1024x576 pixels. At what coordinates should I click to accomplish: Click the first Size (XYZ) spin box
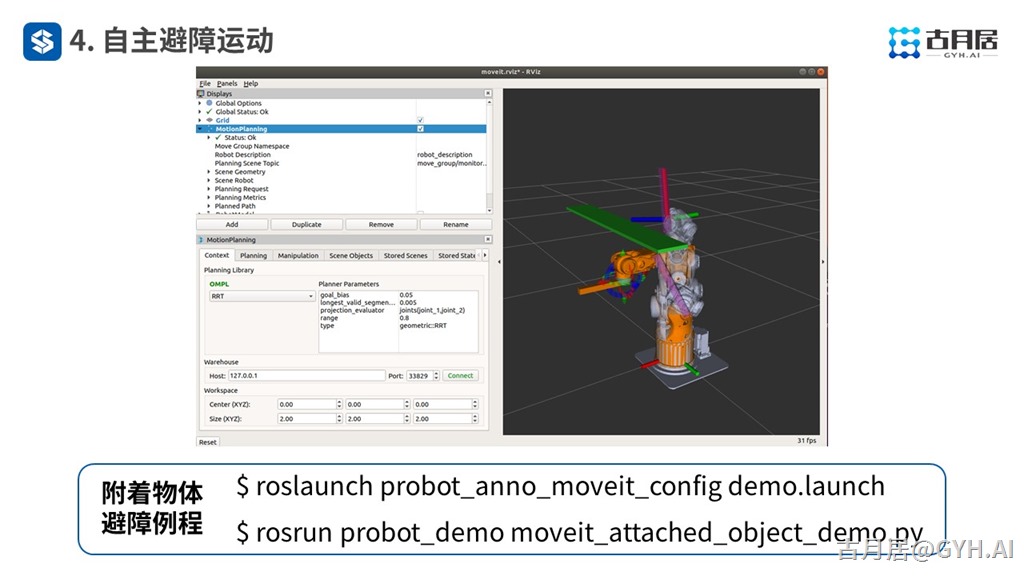coord(310,419)
